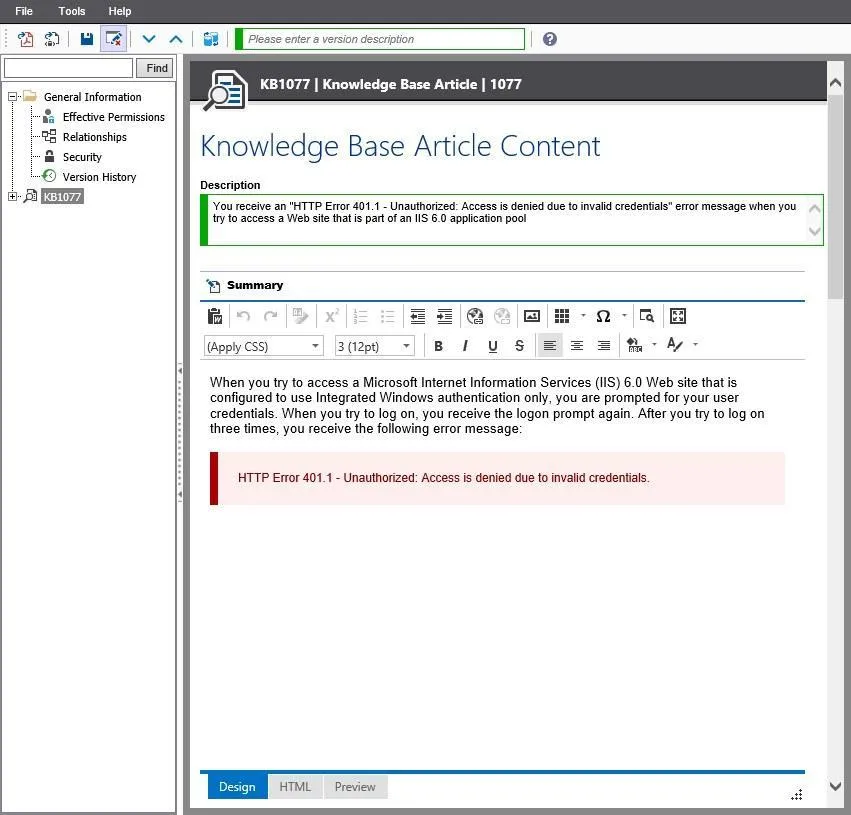Open the font size 3 (12pt) dropdown
This screenshot has height=815, width=851.
[374, 346]
